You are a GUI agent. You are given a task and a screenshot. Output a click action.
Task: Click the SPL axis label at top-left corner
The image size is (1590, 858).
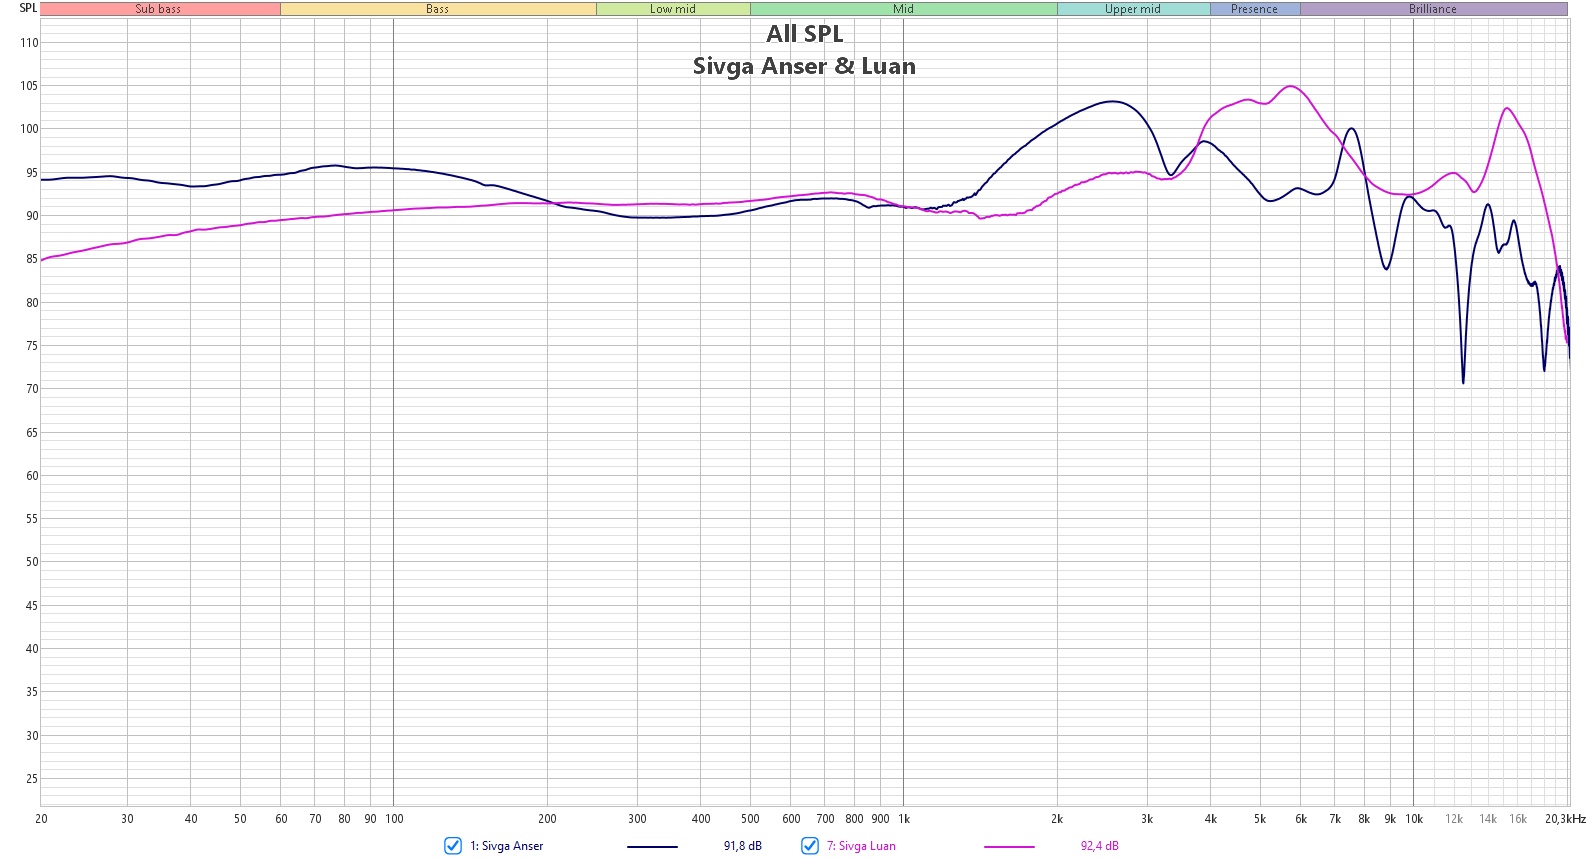28,8
